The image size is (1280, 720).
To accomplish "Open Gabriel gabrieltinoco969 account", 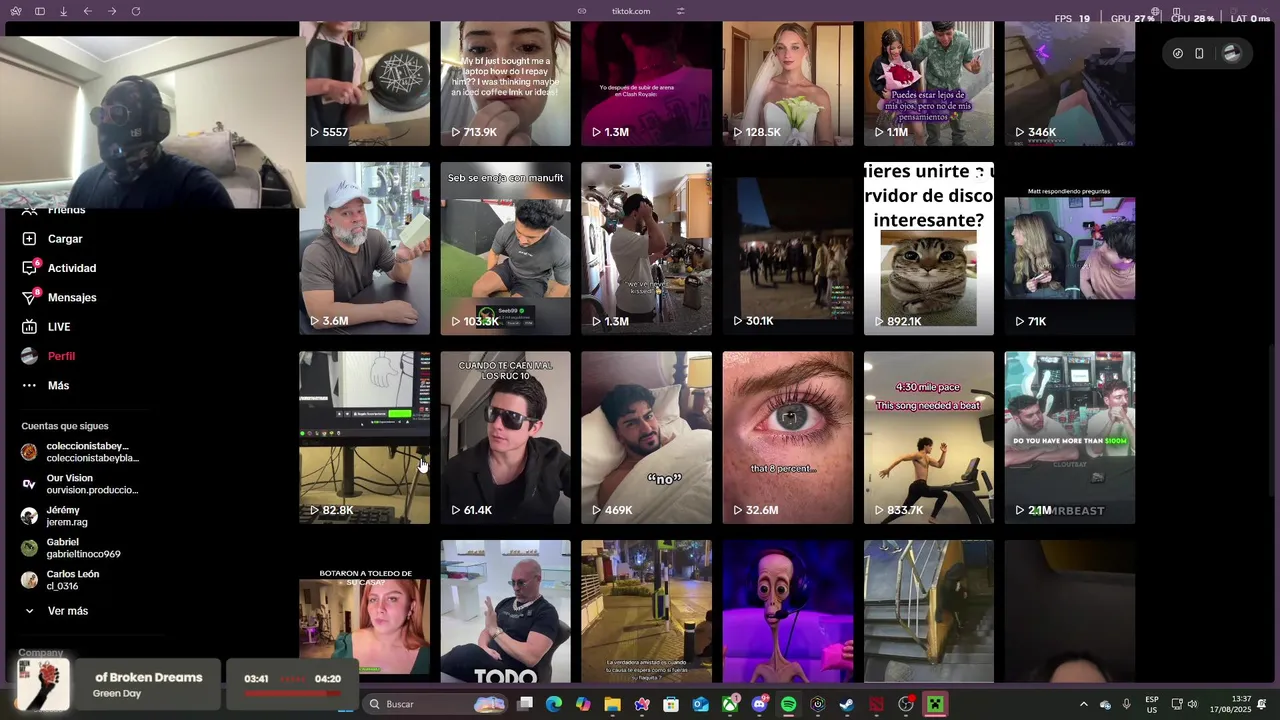I will pos(82,548).
